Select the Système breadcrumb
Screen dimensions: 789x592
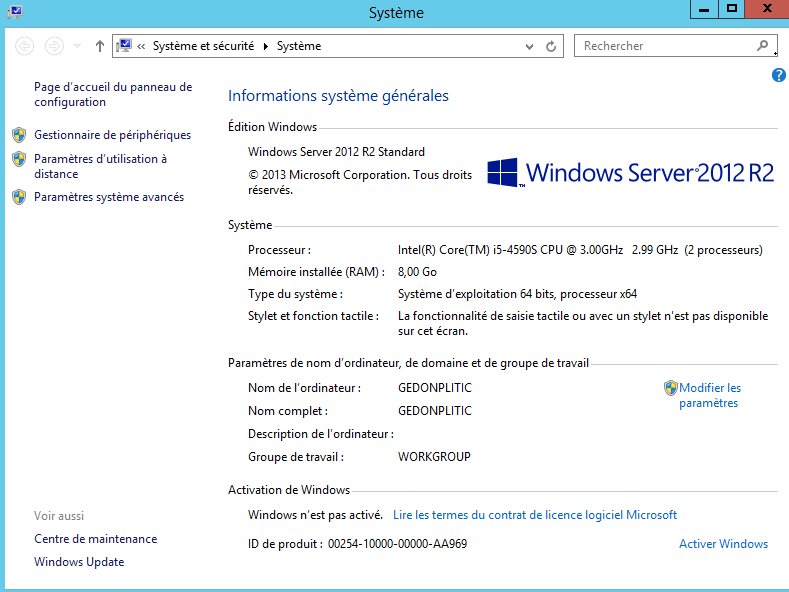[299, 46]
